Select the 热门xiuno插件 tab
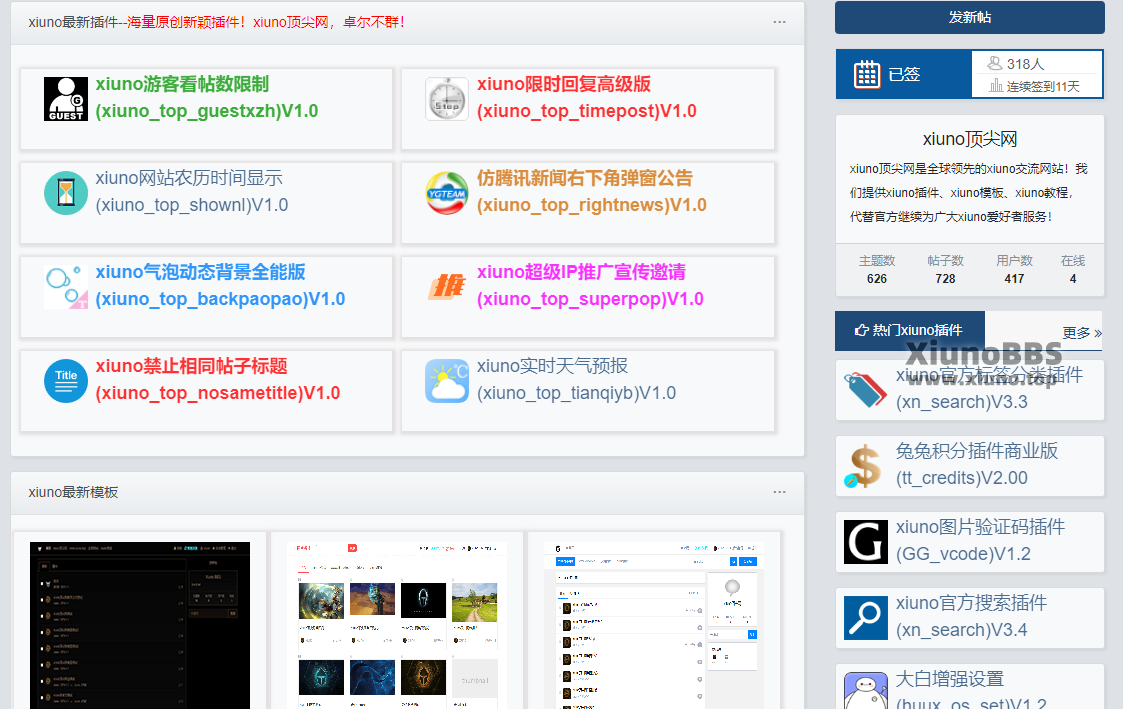Image resolution: width=1123 pixels, height=709 pixels. (x=910, y=331)
